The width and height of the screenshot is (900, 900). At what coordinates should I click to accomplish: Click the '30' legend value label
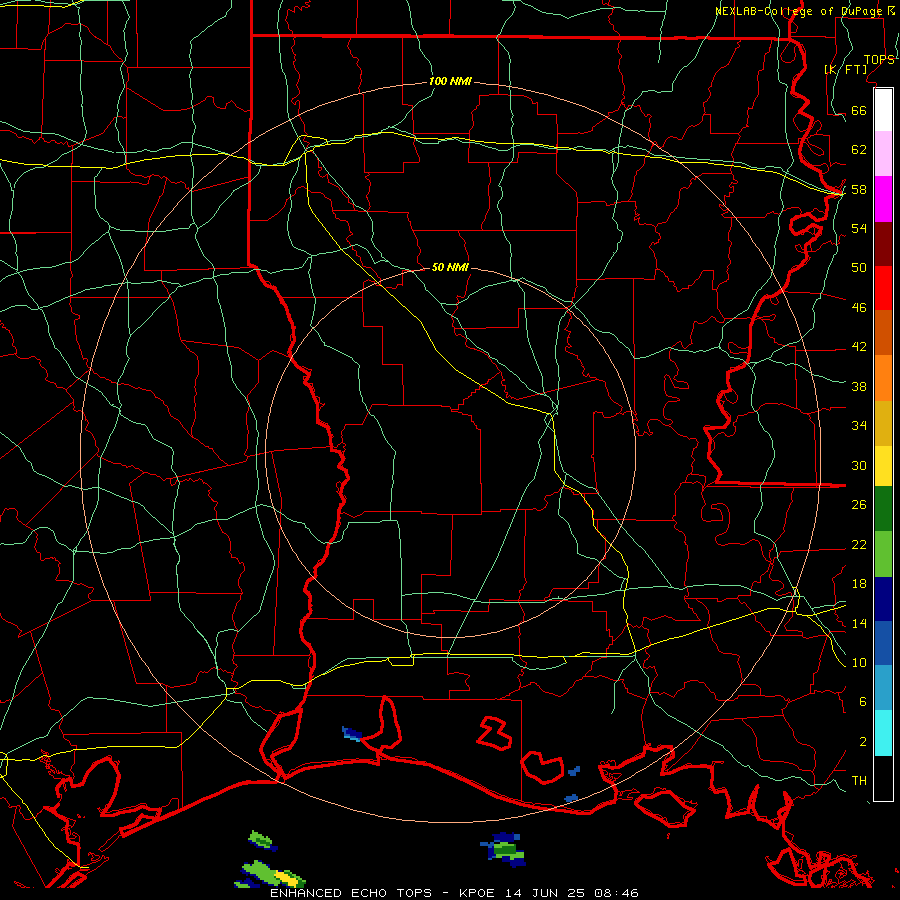click(x=859, y=465)
